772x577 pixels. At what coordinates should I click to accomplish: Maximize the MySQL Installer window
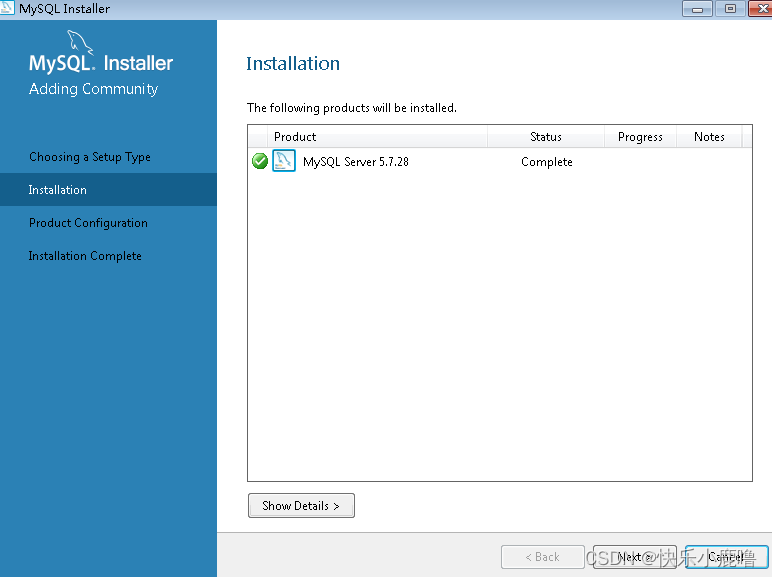tap(731, 9)
